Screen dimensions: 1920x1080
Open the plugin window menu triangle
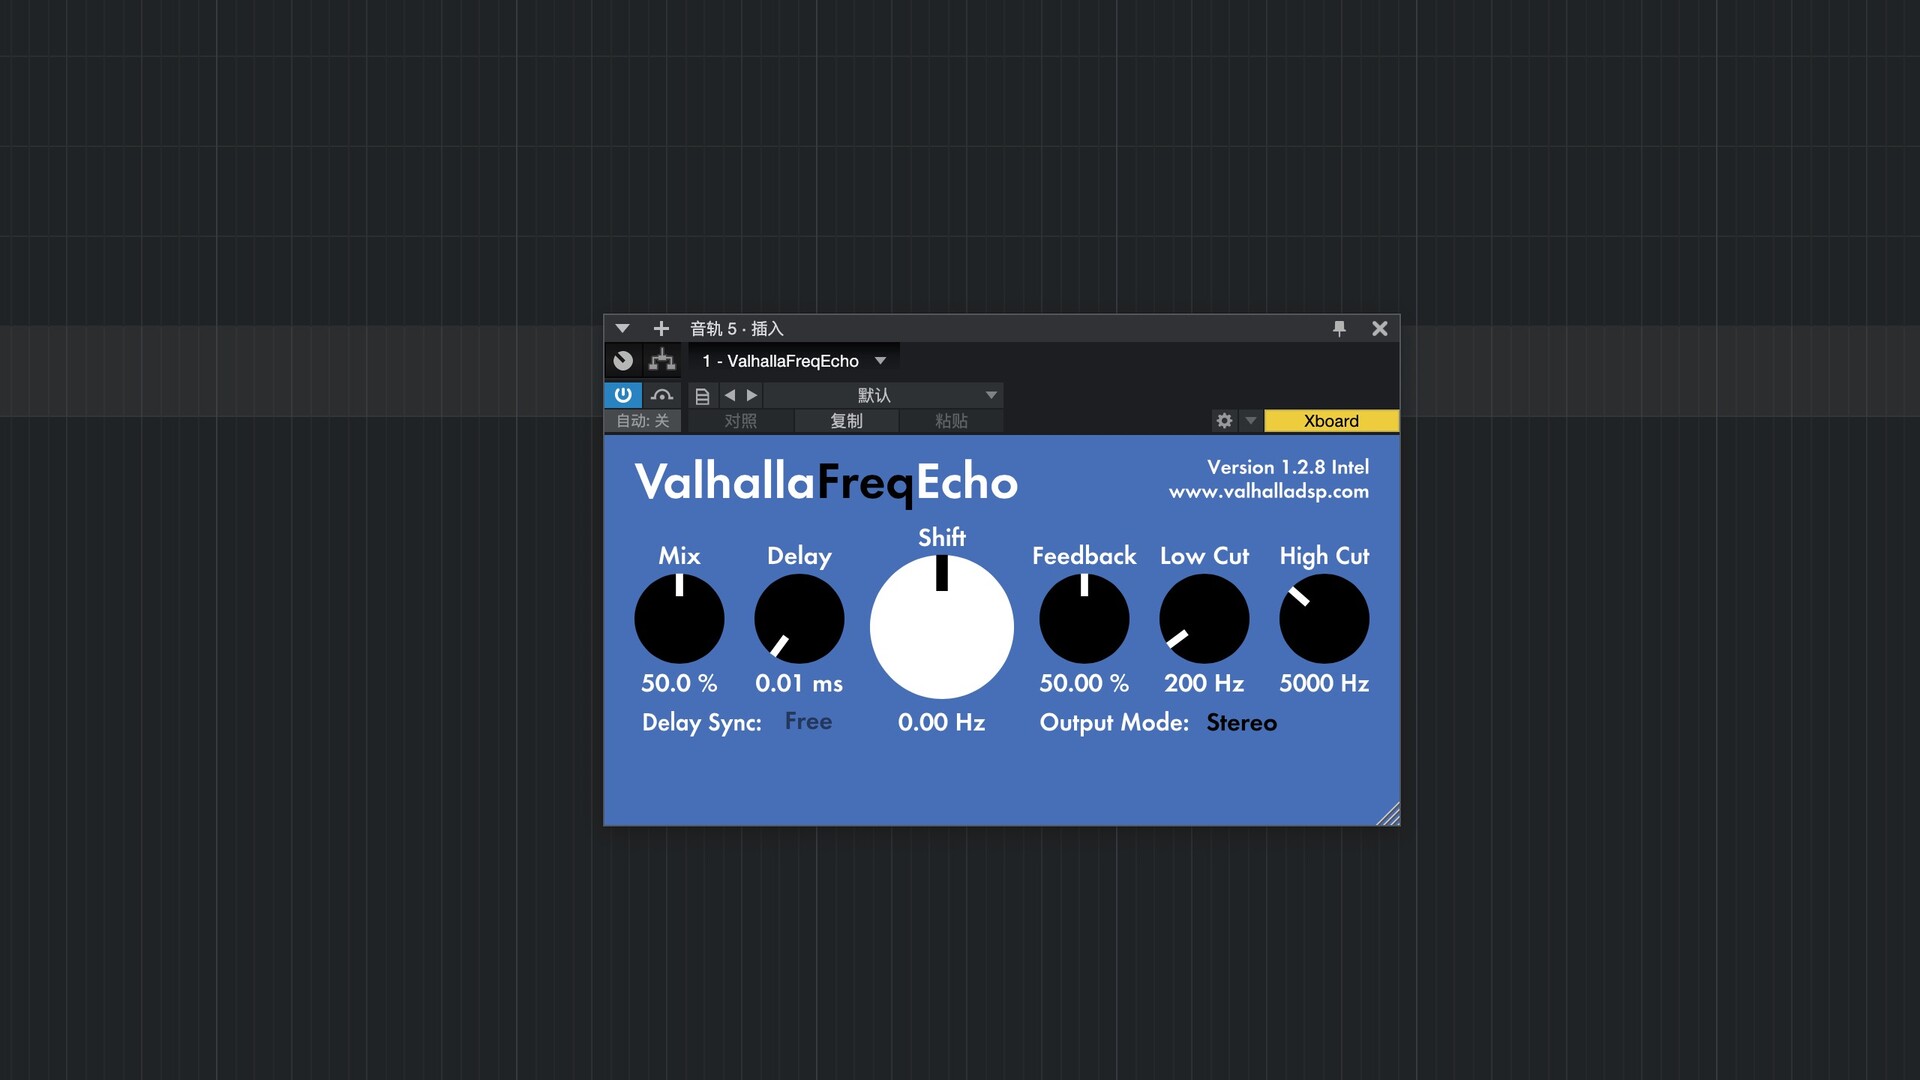click(x=622, y=328)
